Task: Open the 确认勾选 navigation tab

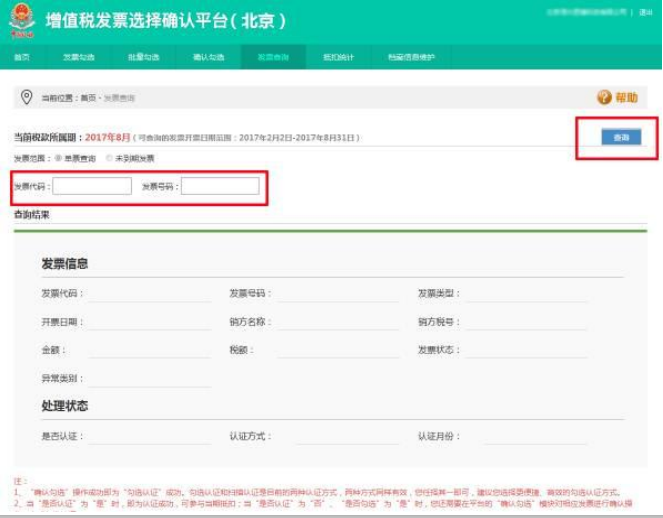Action: coord(208,57)
